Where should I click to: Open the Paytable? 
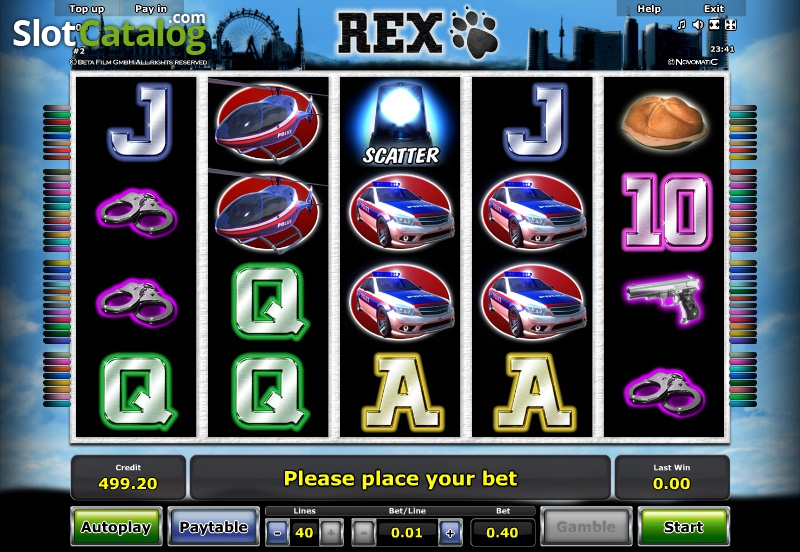[x=213, y=526]
